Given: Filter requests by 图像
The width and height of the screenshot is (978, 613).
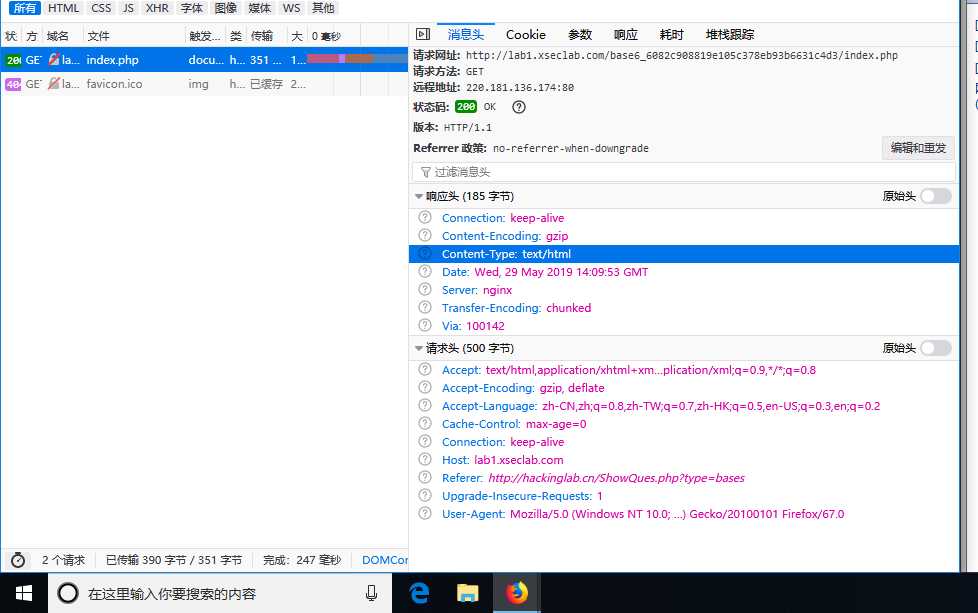Looking at the screenshot, I should 225,8.
